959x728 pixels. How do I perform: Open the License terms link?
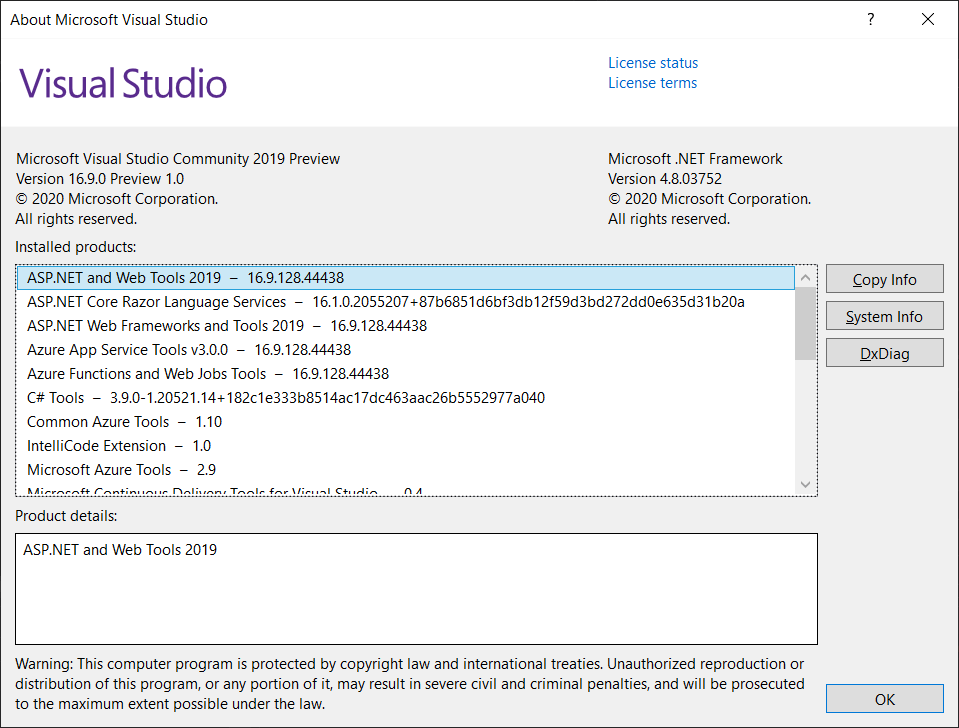(x=652, y=83)
